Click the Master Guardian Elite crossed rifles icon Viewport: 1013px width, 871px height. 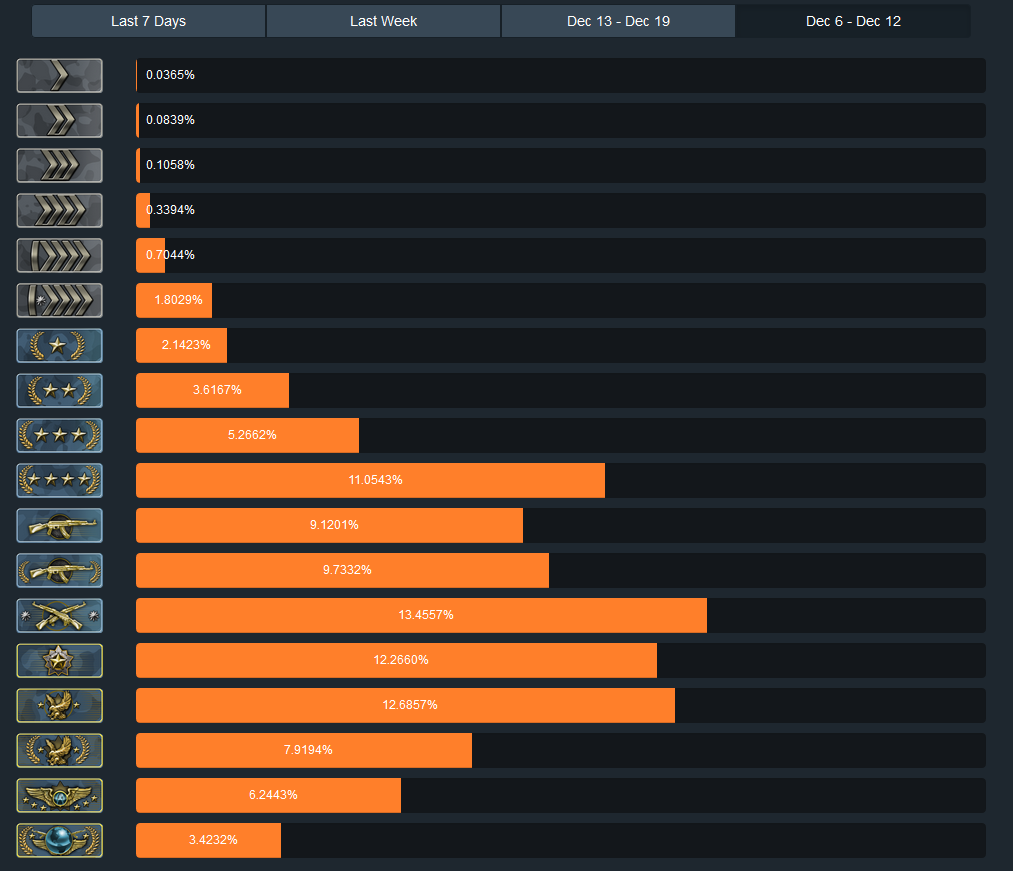pyautogui.click(x=59, y=616)
